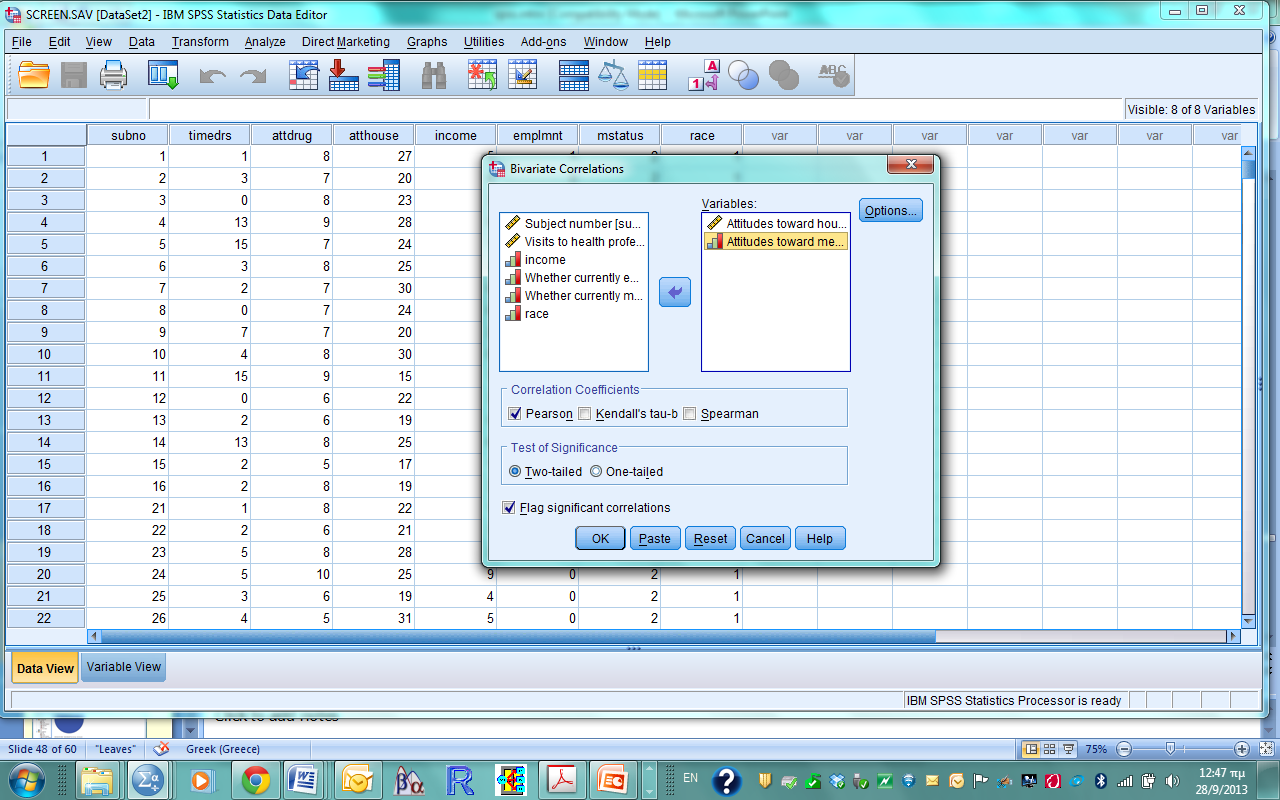Click the Reset button in the dialog
The width and height of the screenshot is (1280, 800).
(711, 538)
